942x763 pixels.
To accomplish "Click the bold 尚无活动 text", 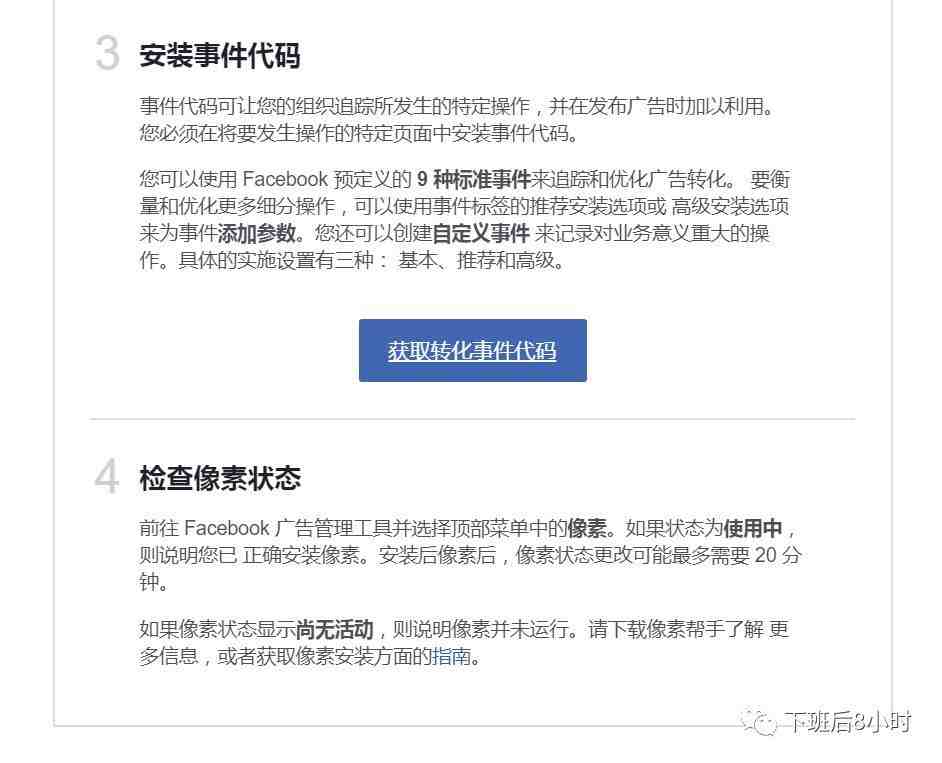I will (335, 630).
